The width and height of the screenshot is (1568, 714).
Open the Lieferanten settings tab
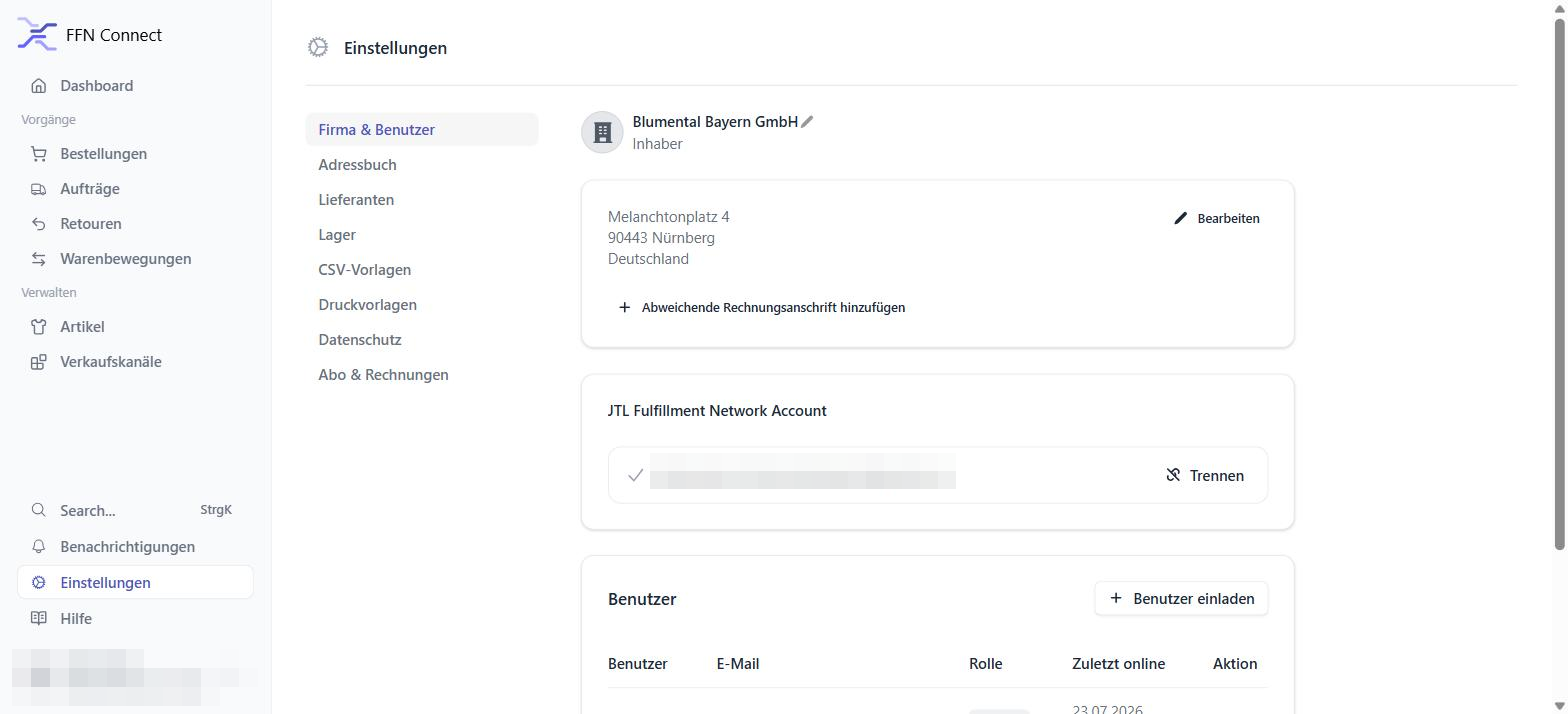422,200
